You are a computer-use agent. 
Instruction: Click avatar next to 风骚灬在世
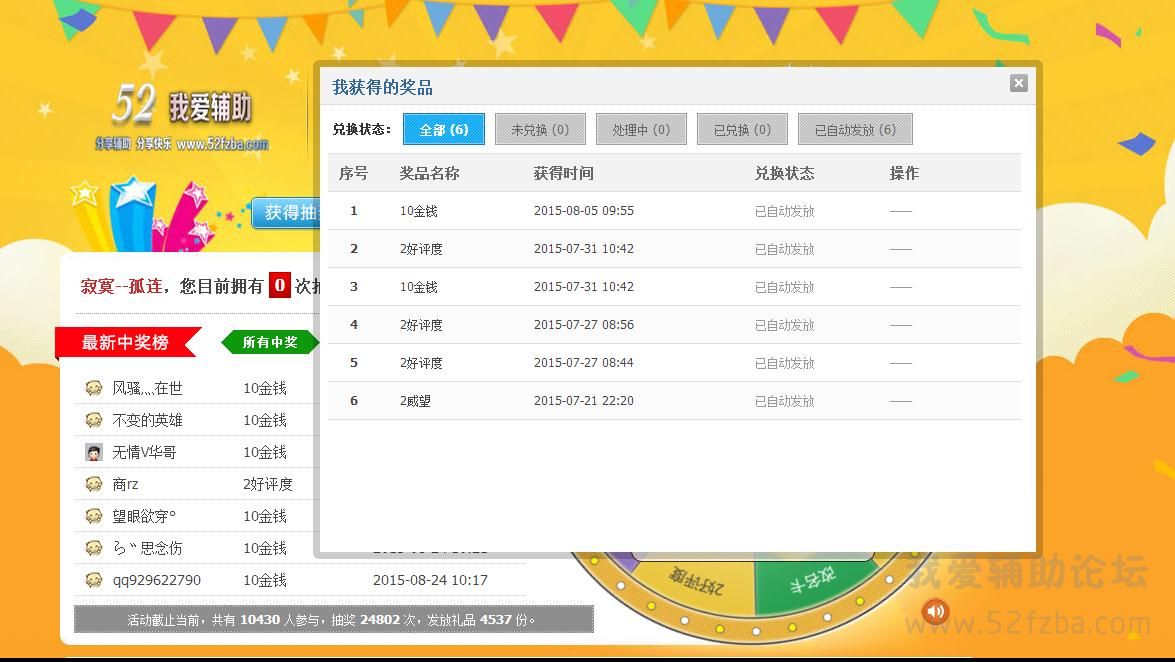tap(94, 388)
